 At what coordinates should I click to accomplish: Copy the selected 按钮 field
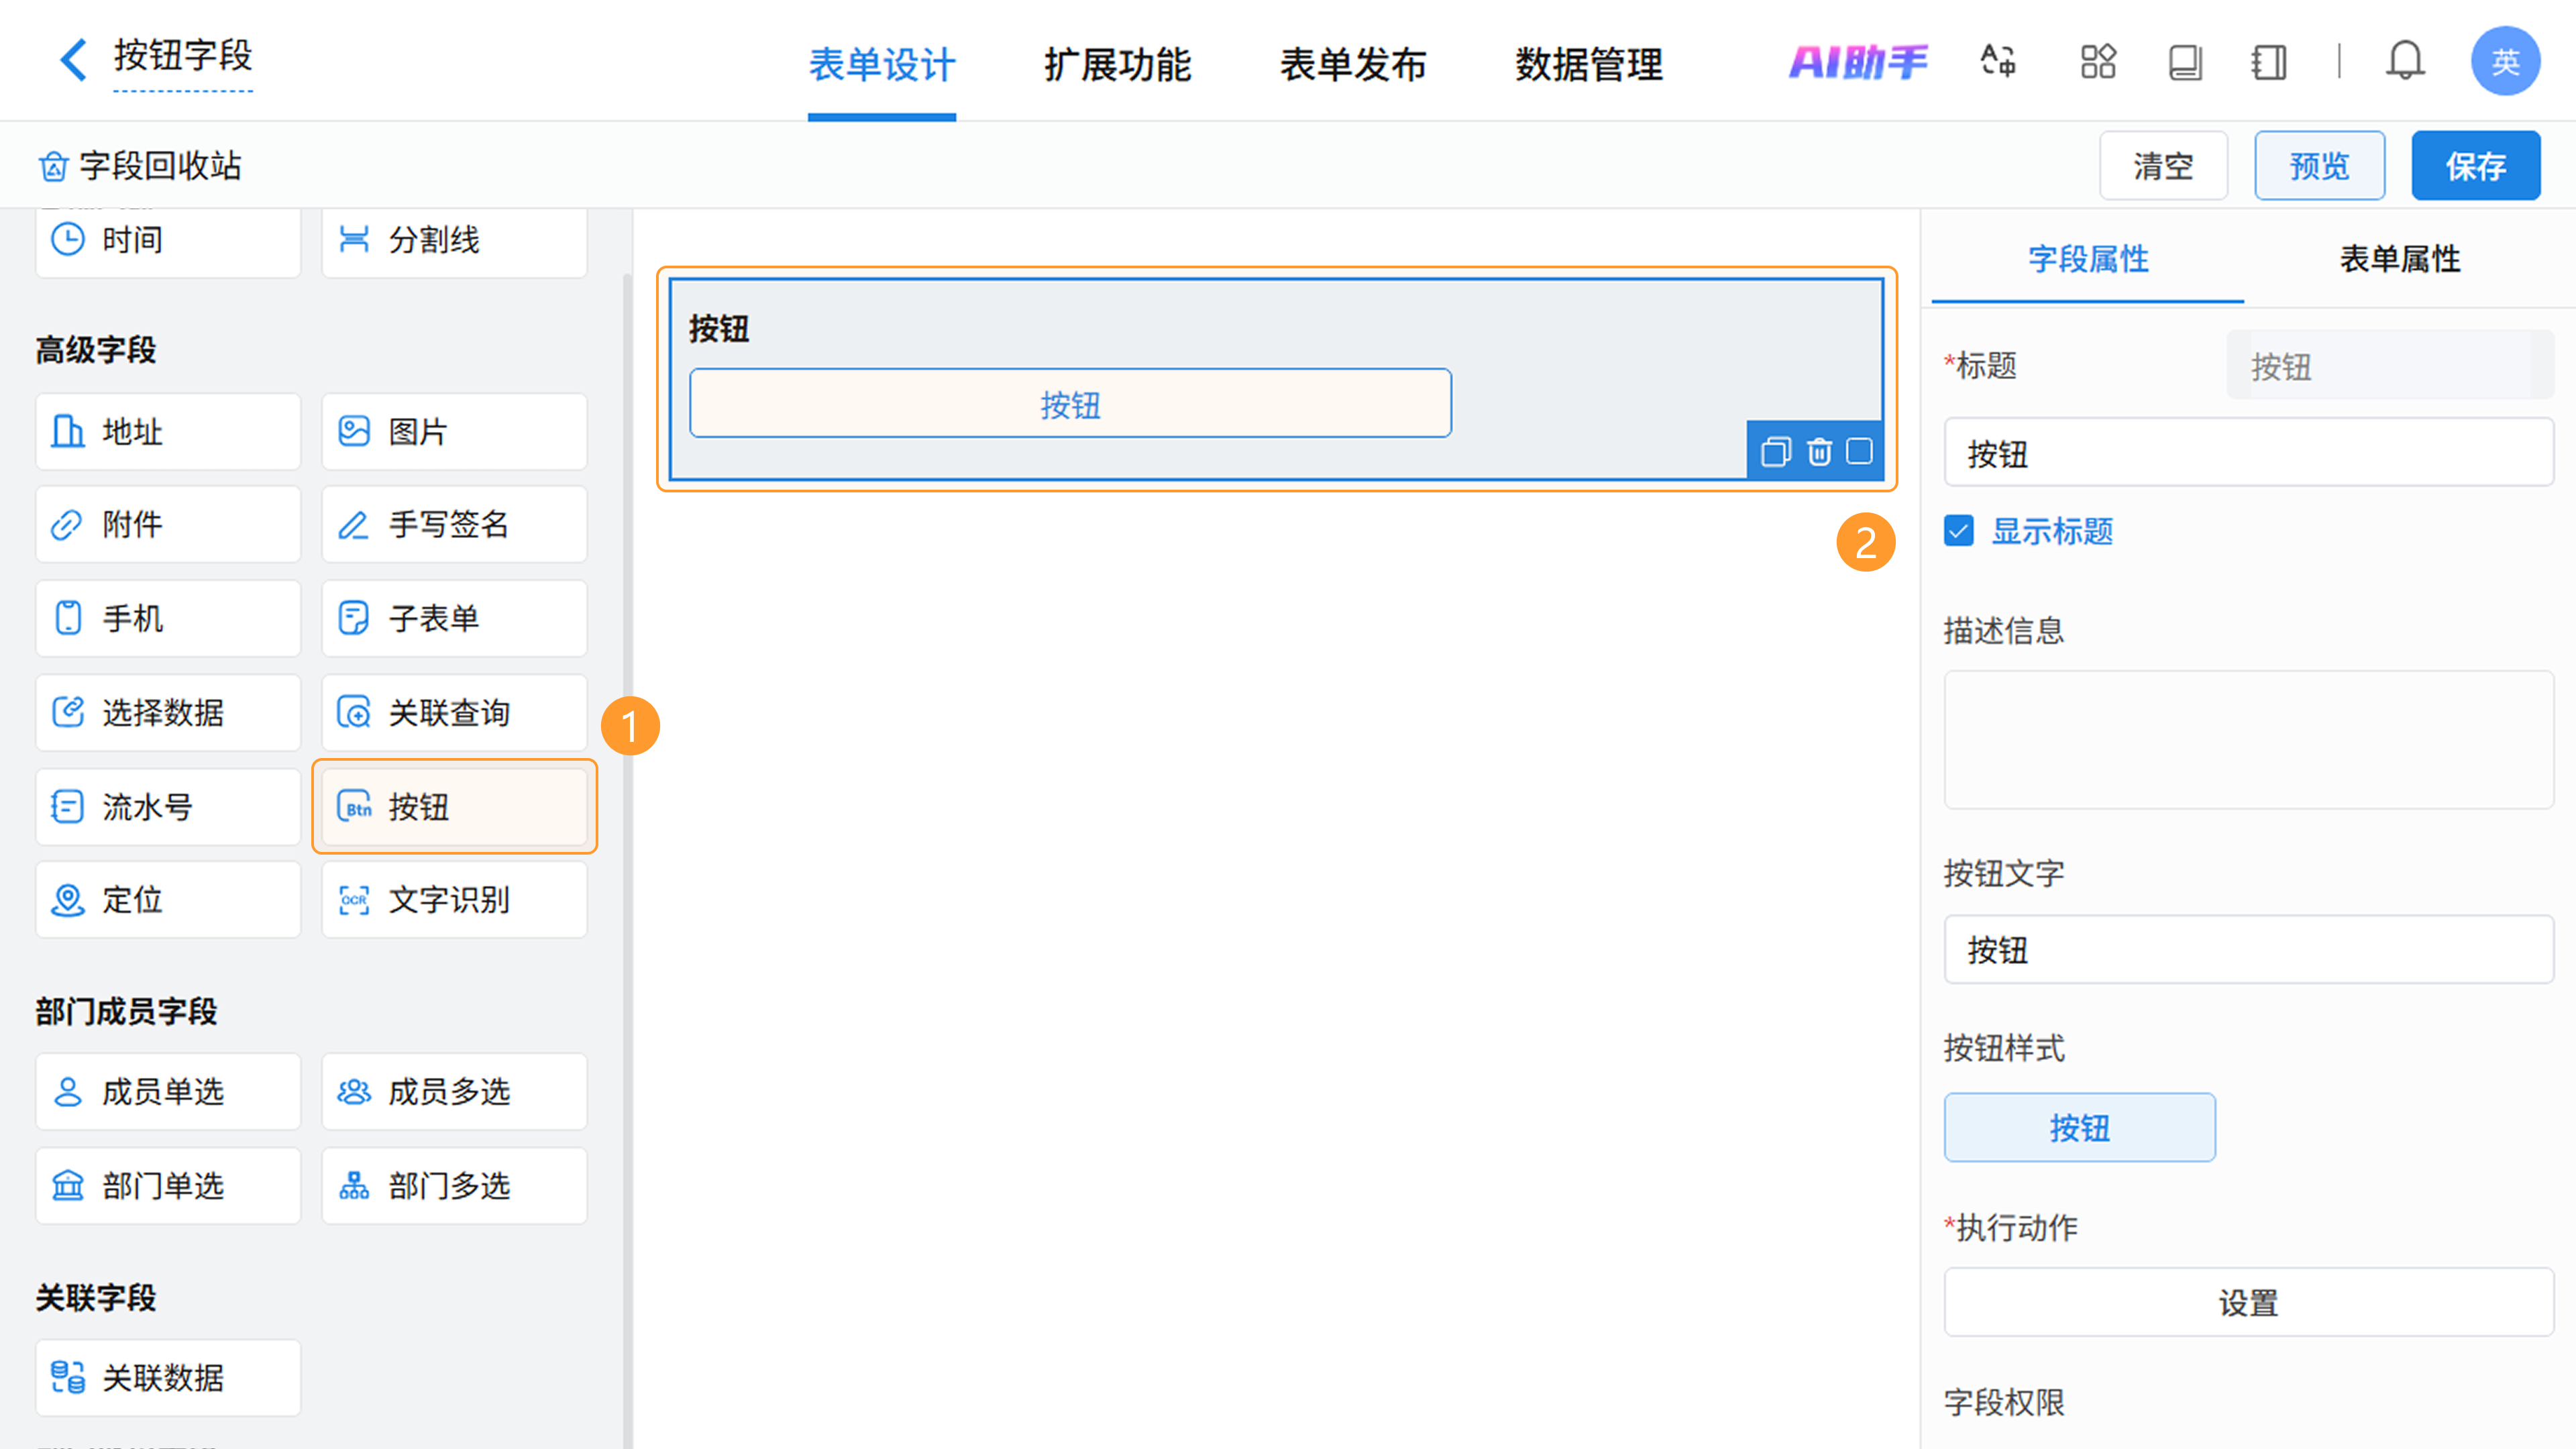pyautogui.click(x=1775, y=452)
